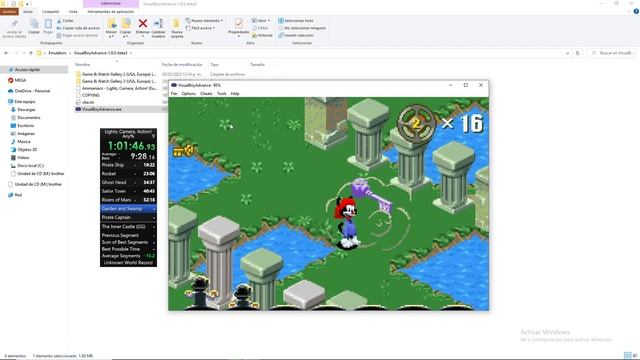Click No seleccionar ninguno
This screenshot has width=640, height=360.
pos(302,28)
